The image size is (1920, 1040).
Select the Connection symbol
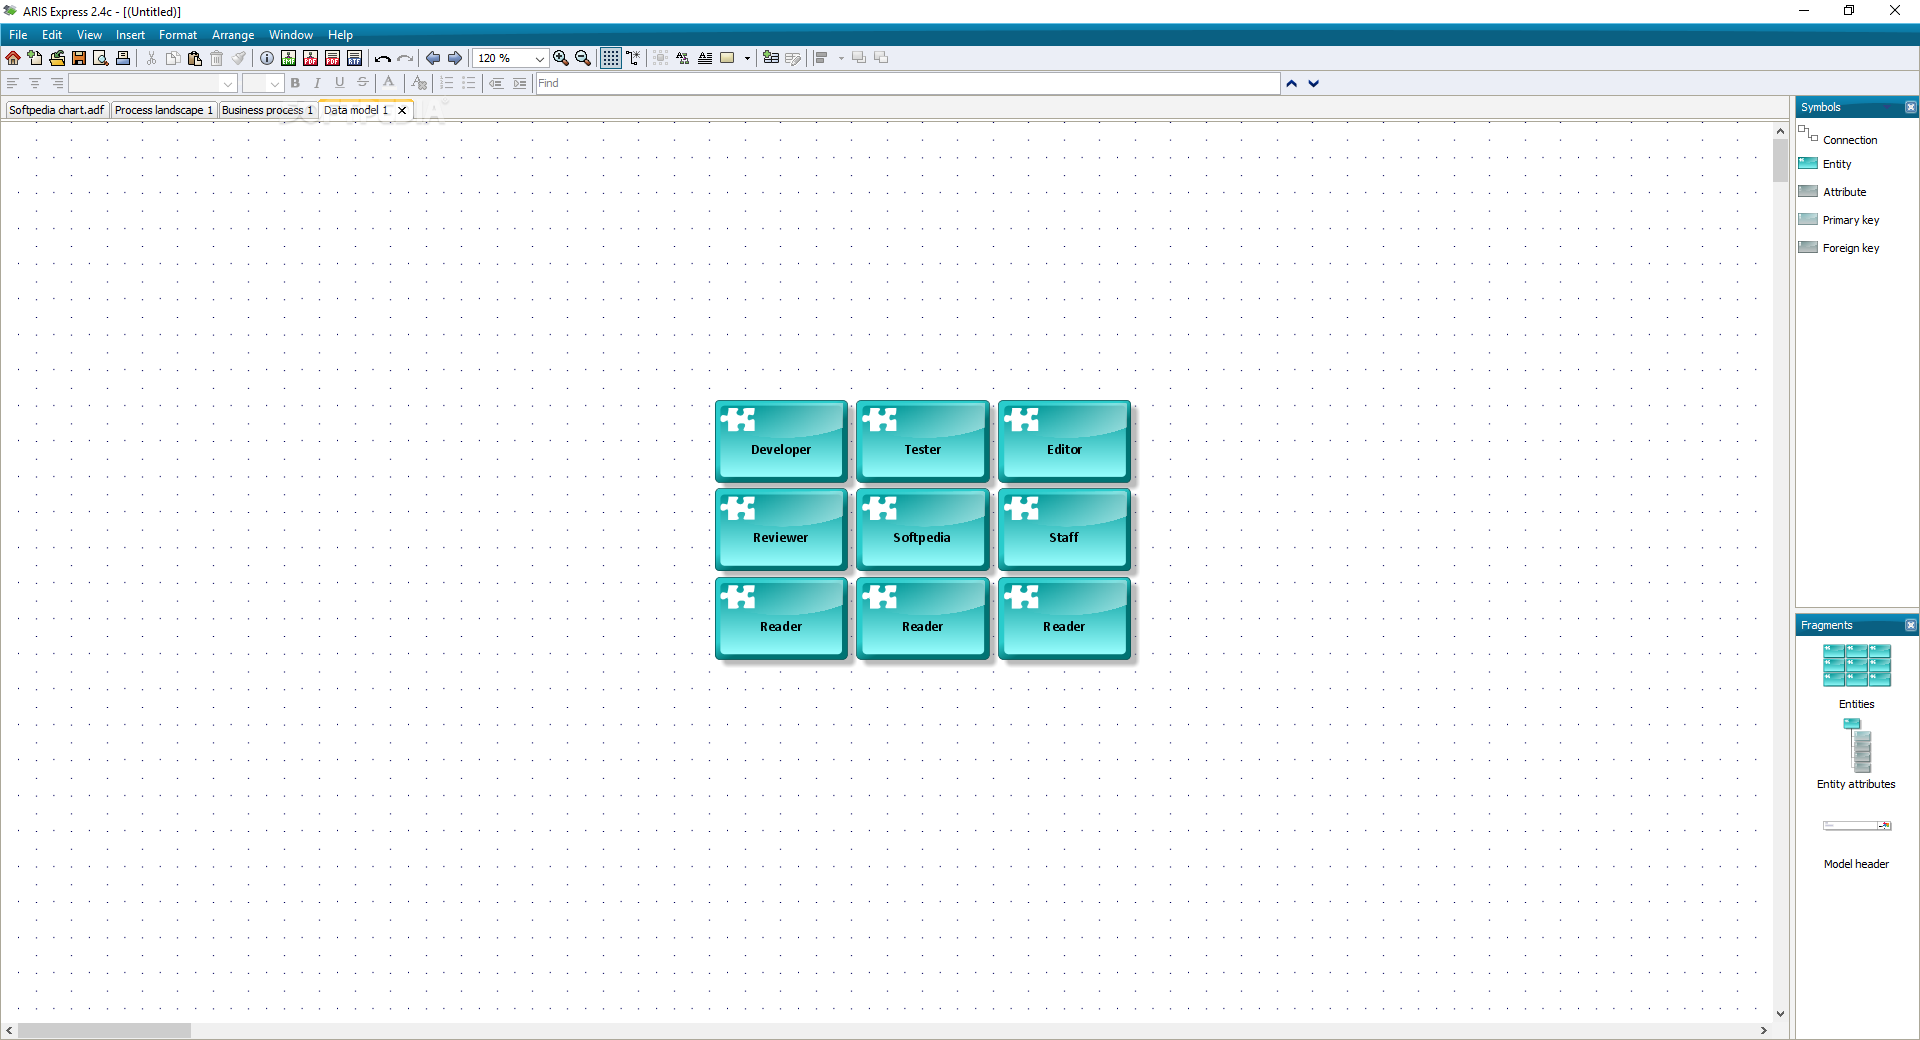coord(1838,137)
